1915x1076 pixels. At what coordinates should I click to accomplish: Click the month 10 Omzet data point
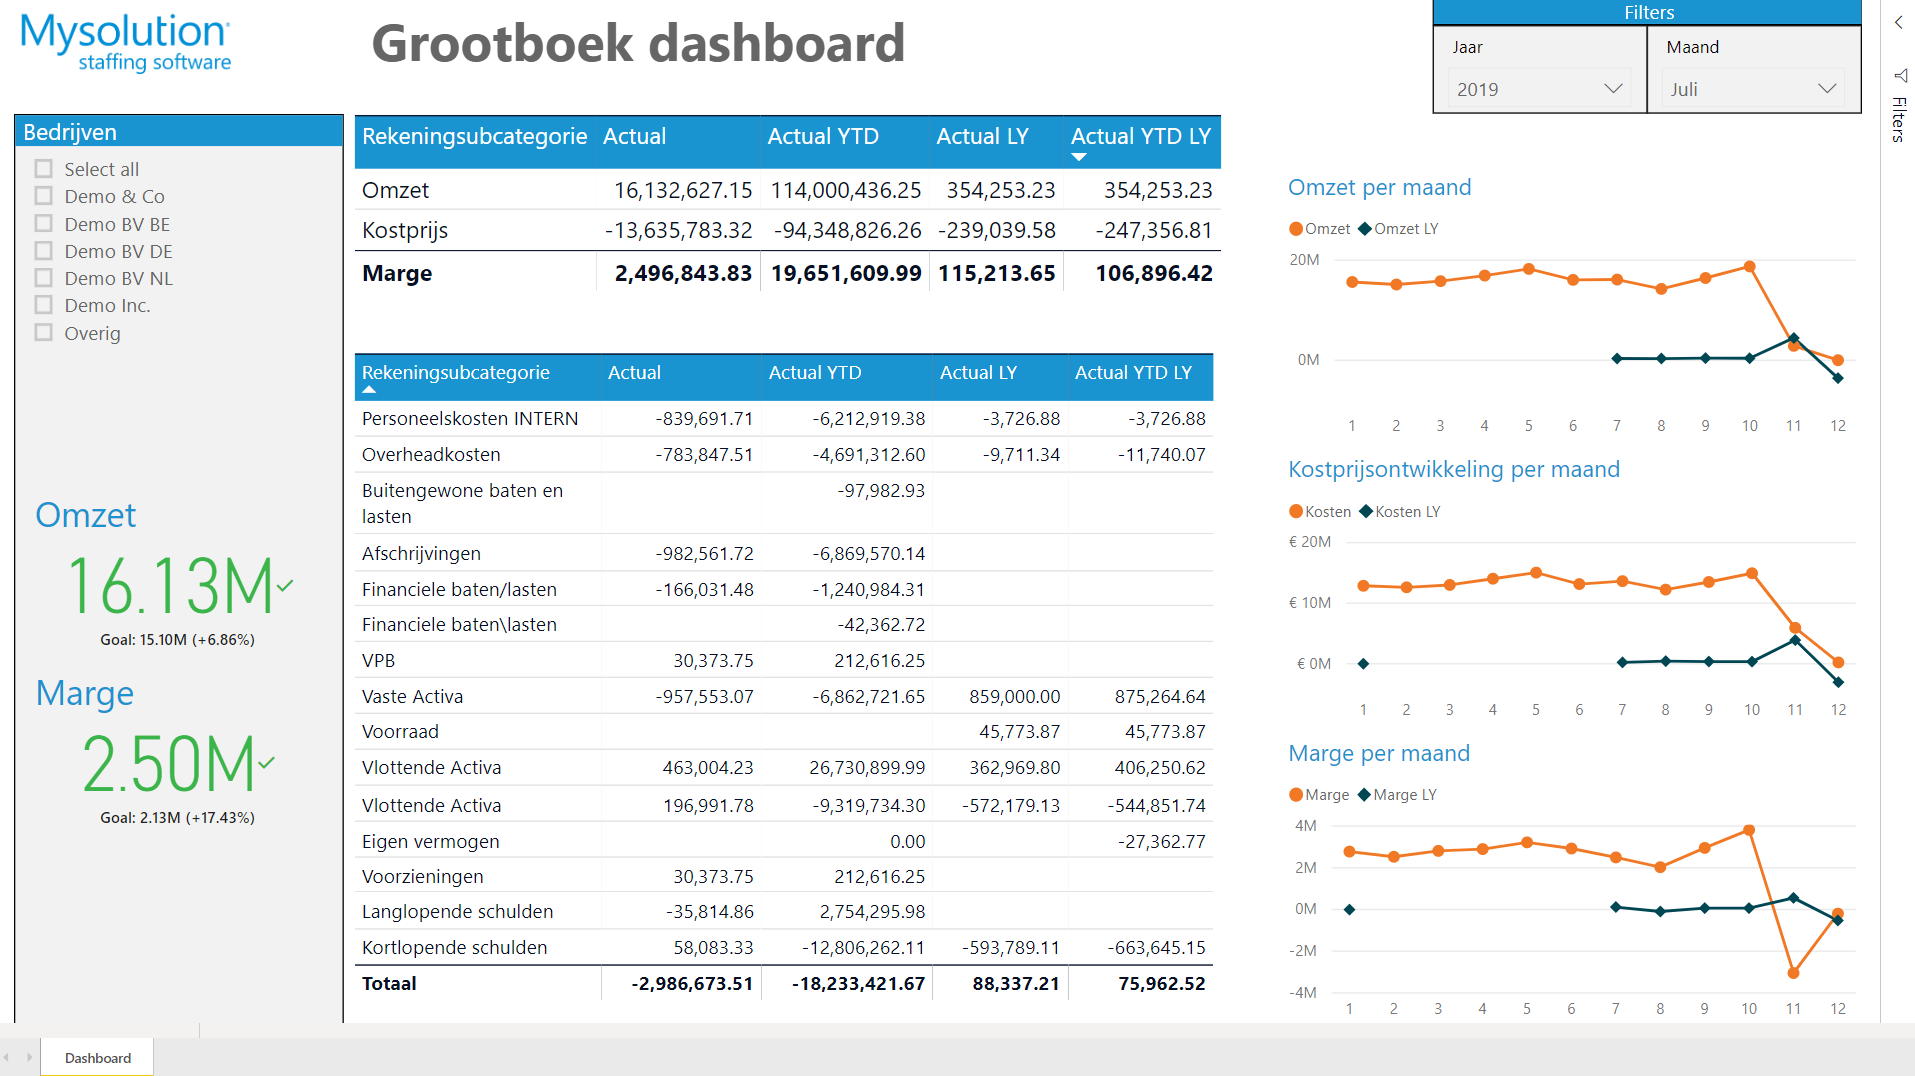(x=1749, y=267)
